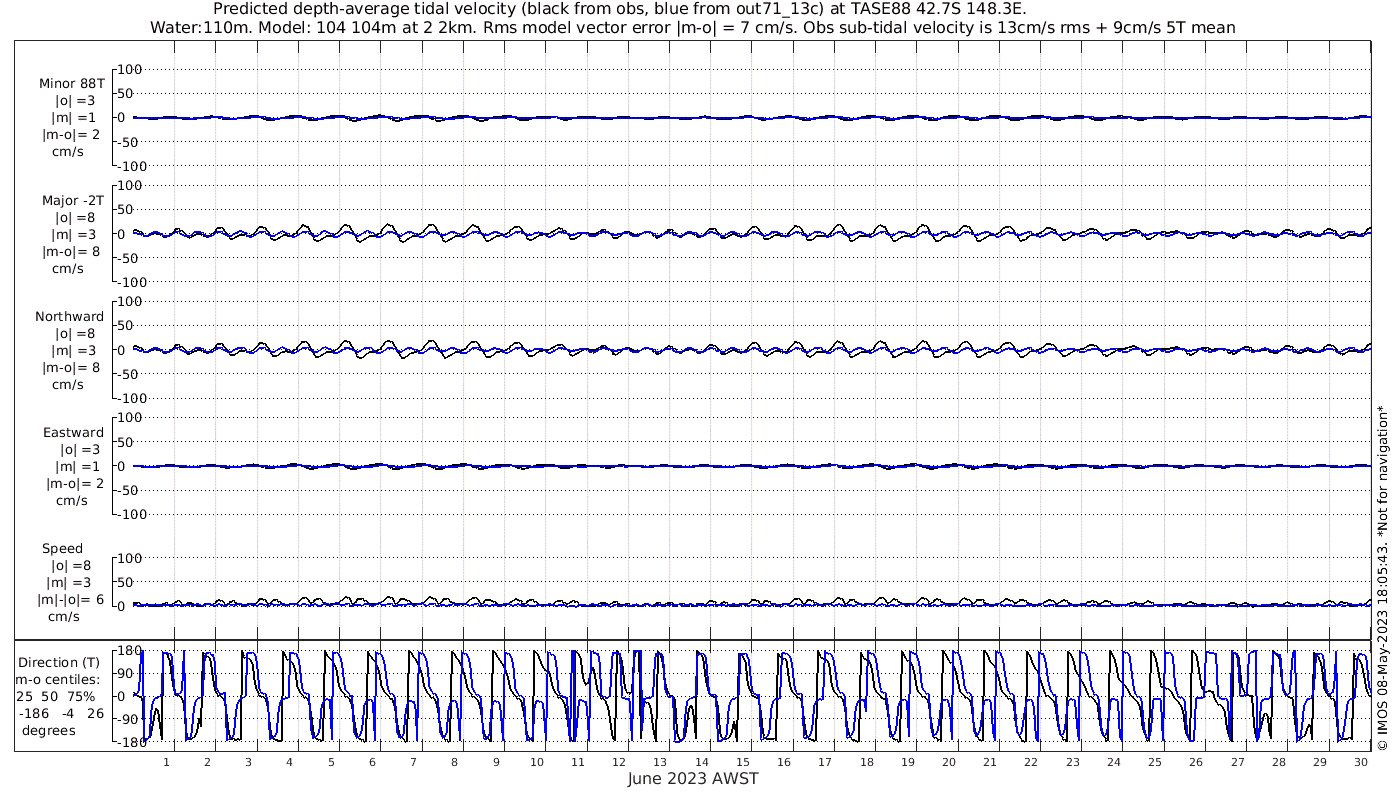Select day "17" on the date axis
The image size is (1400, 800).
(825, 762)
